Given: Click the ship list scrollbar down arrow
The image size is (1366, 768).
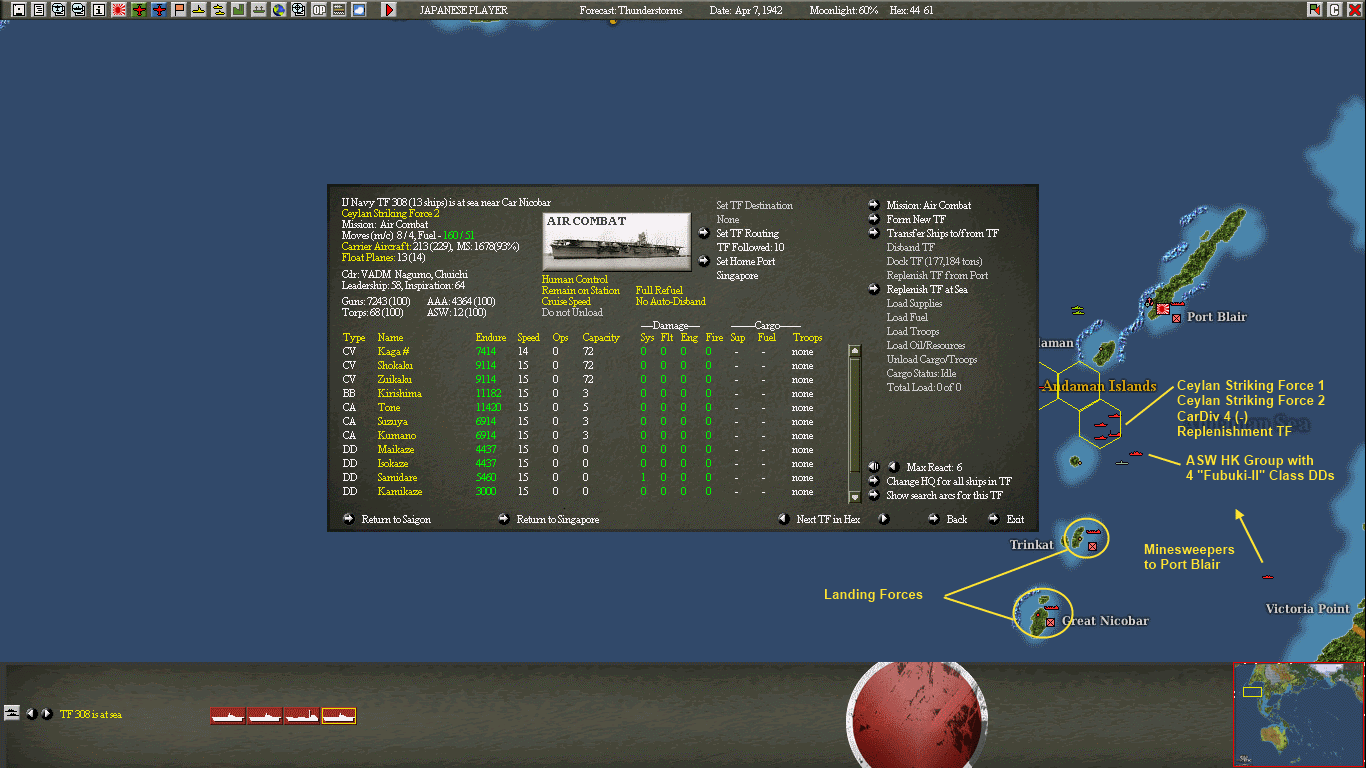Looking at the screenshot, I should (x=855, y=496).
